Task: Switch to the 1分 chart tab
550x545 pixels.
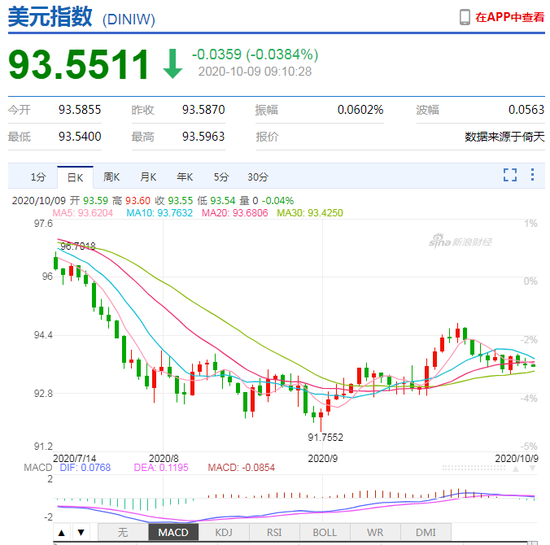Action: point(38,177)
